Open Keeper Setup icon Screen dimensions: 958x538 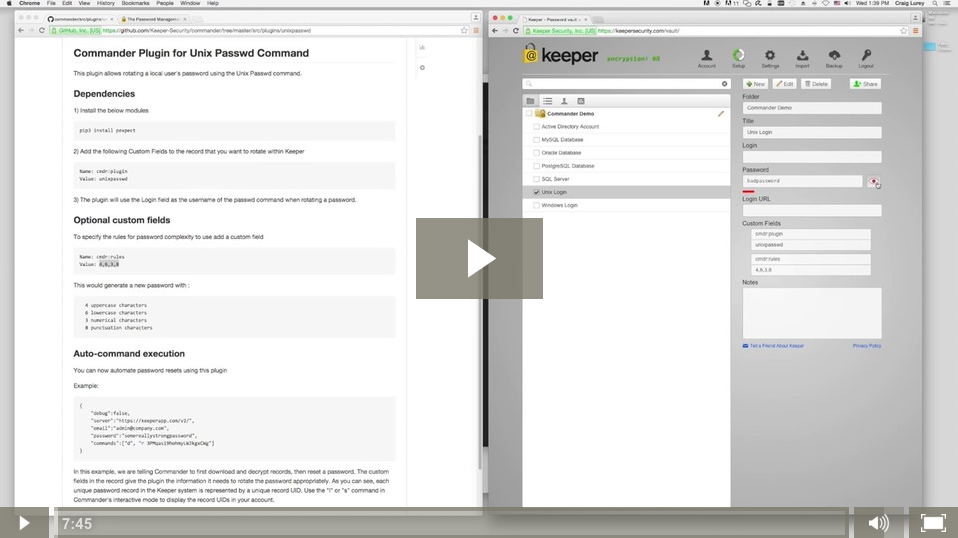(x=739, y=58)
